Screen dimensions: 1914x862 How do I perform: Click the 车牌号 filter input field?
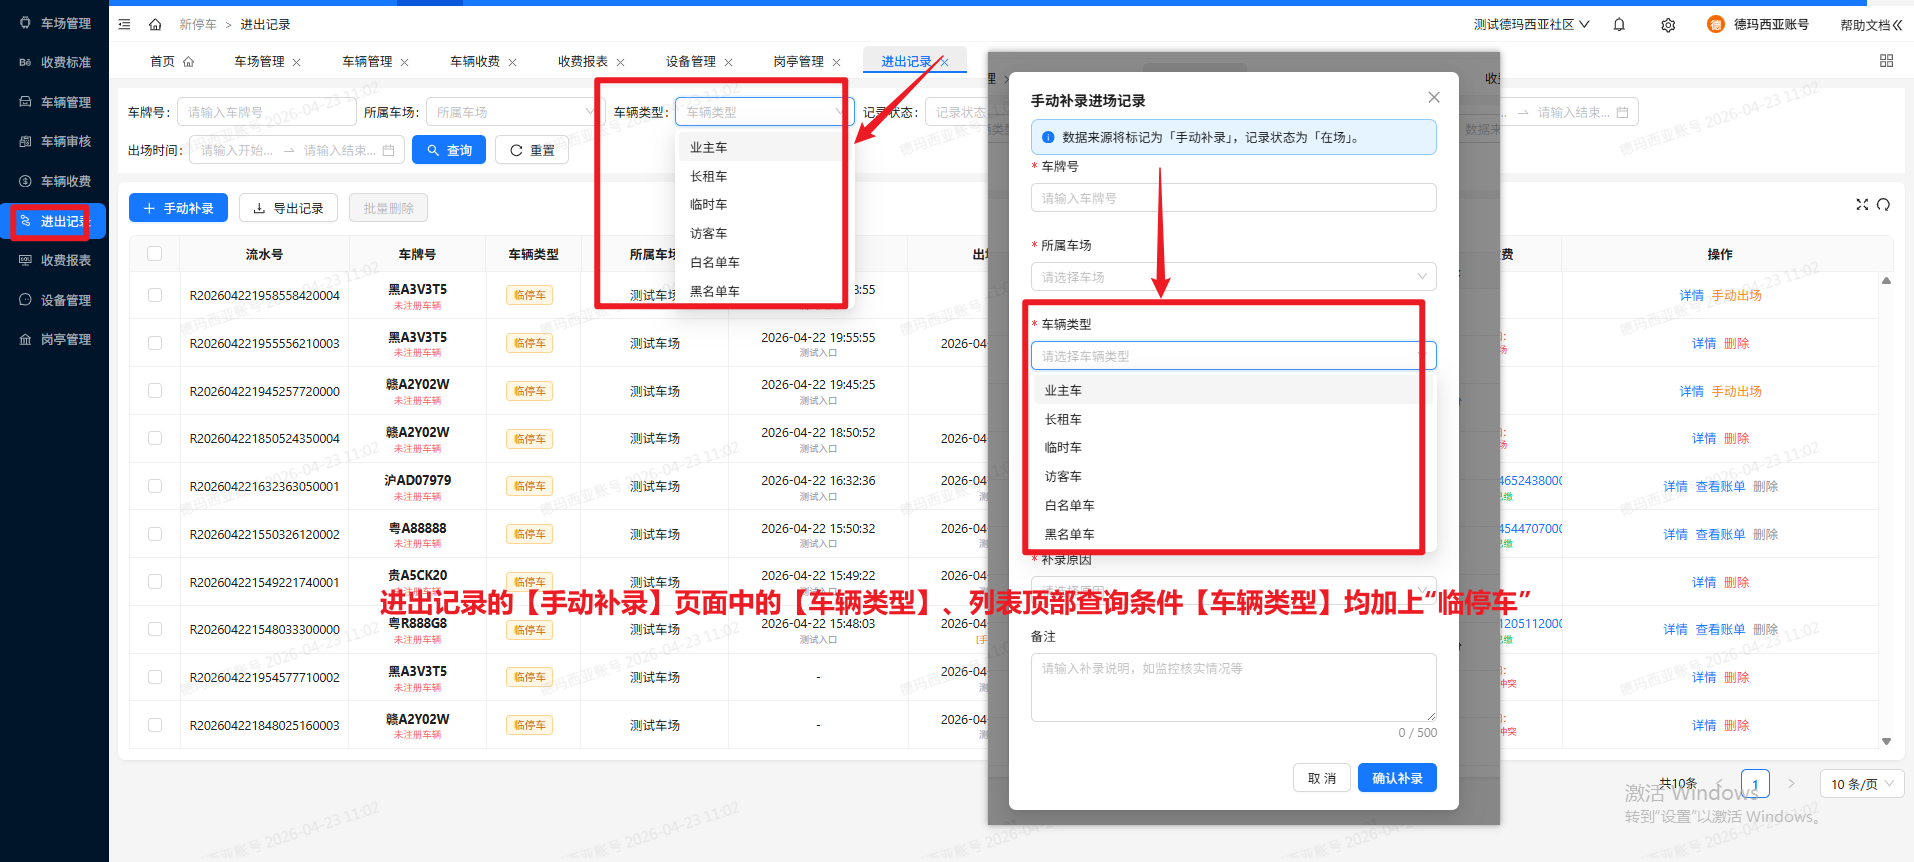pos(267,112)
